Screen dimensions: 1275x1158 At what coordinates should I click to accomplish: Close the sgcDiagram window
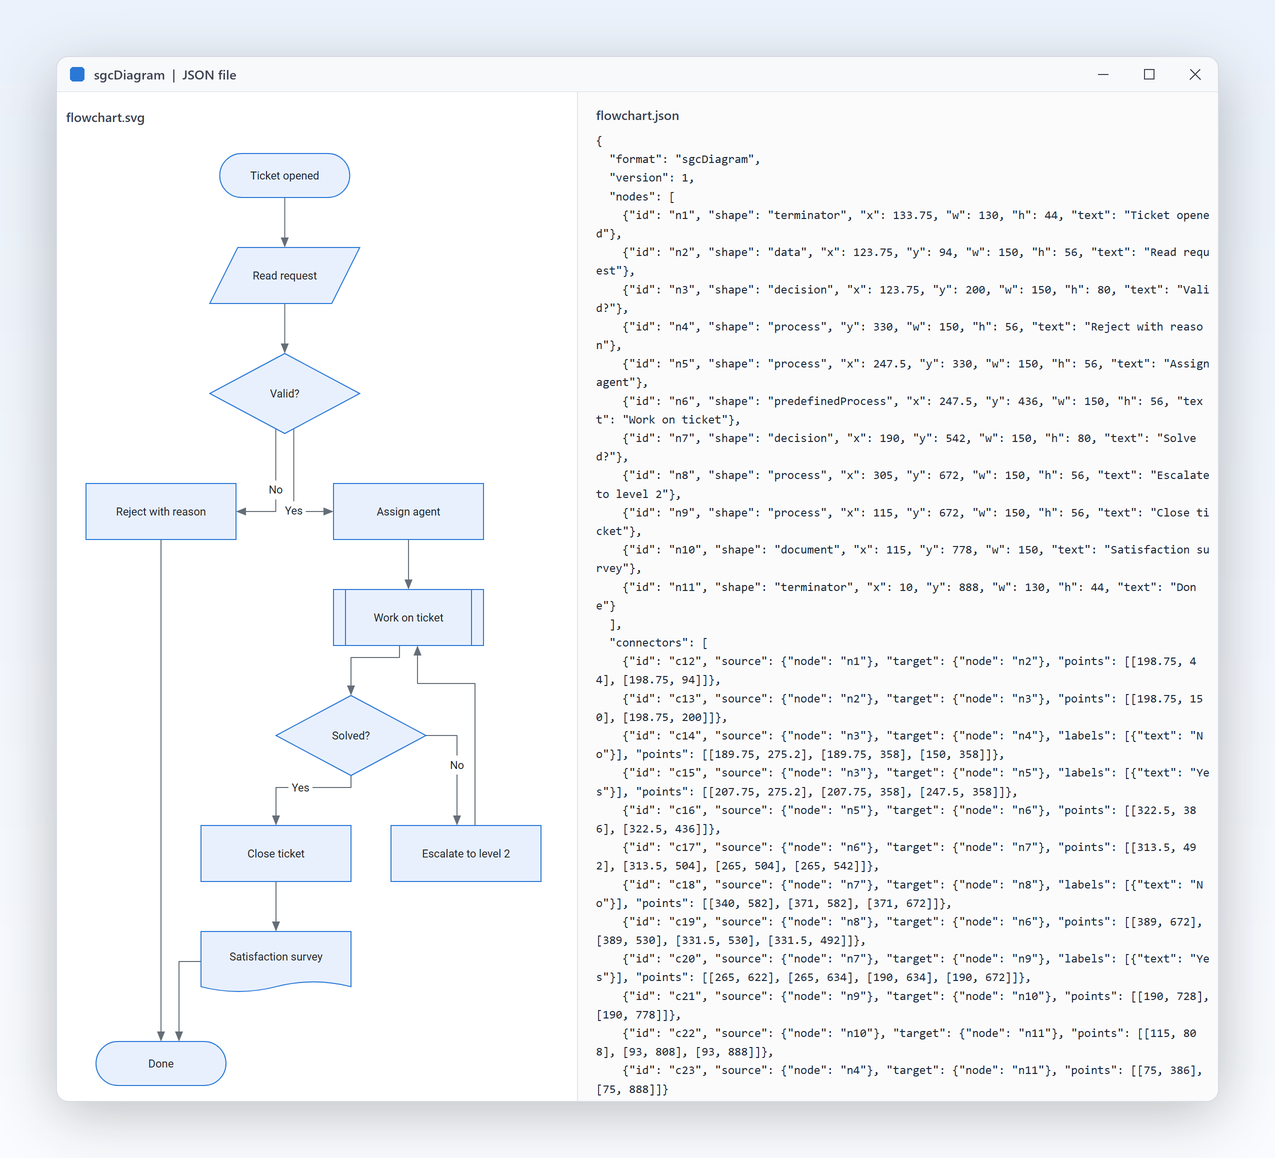coord(1195,75)
